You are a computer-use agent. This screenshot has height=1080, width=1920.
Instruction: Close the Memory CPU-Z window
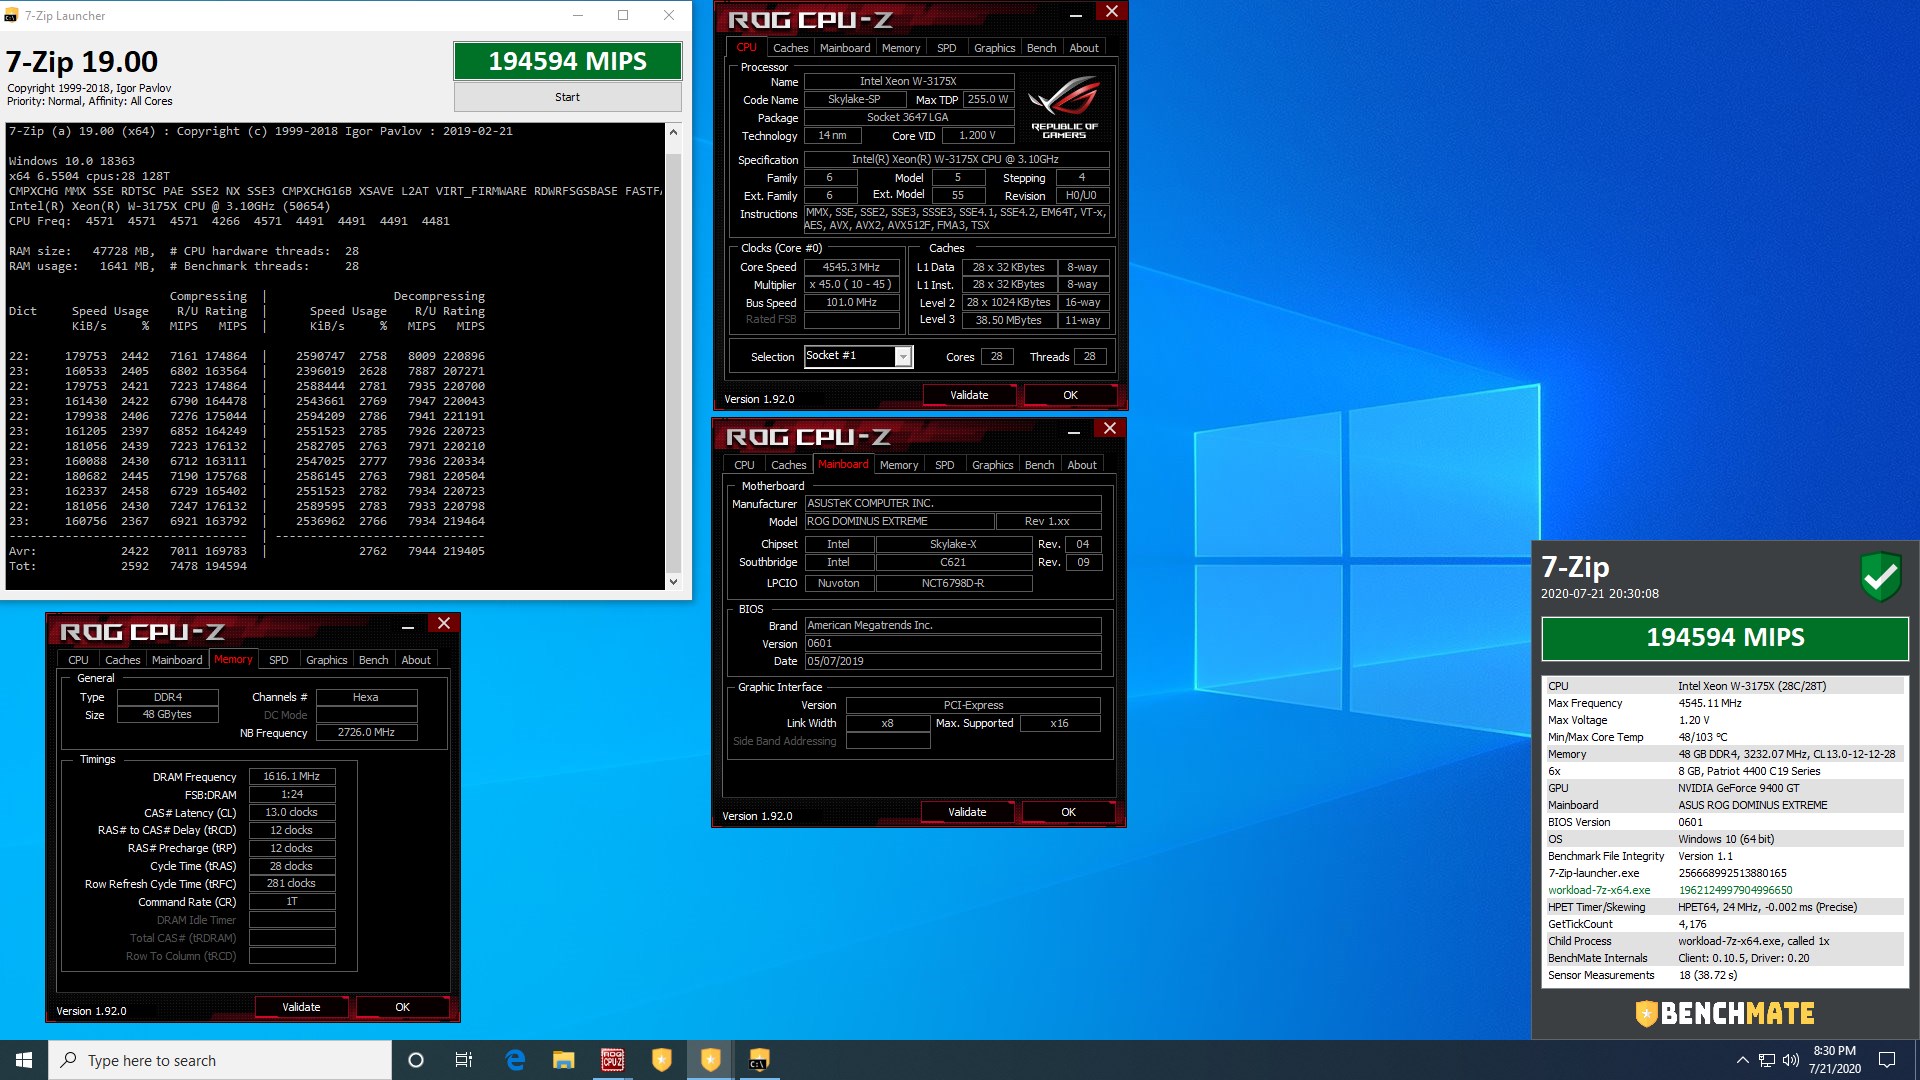click(444, 623)
